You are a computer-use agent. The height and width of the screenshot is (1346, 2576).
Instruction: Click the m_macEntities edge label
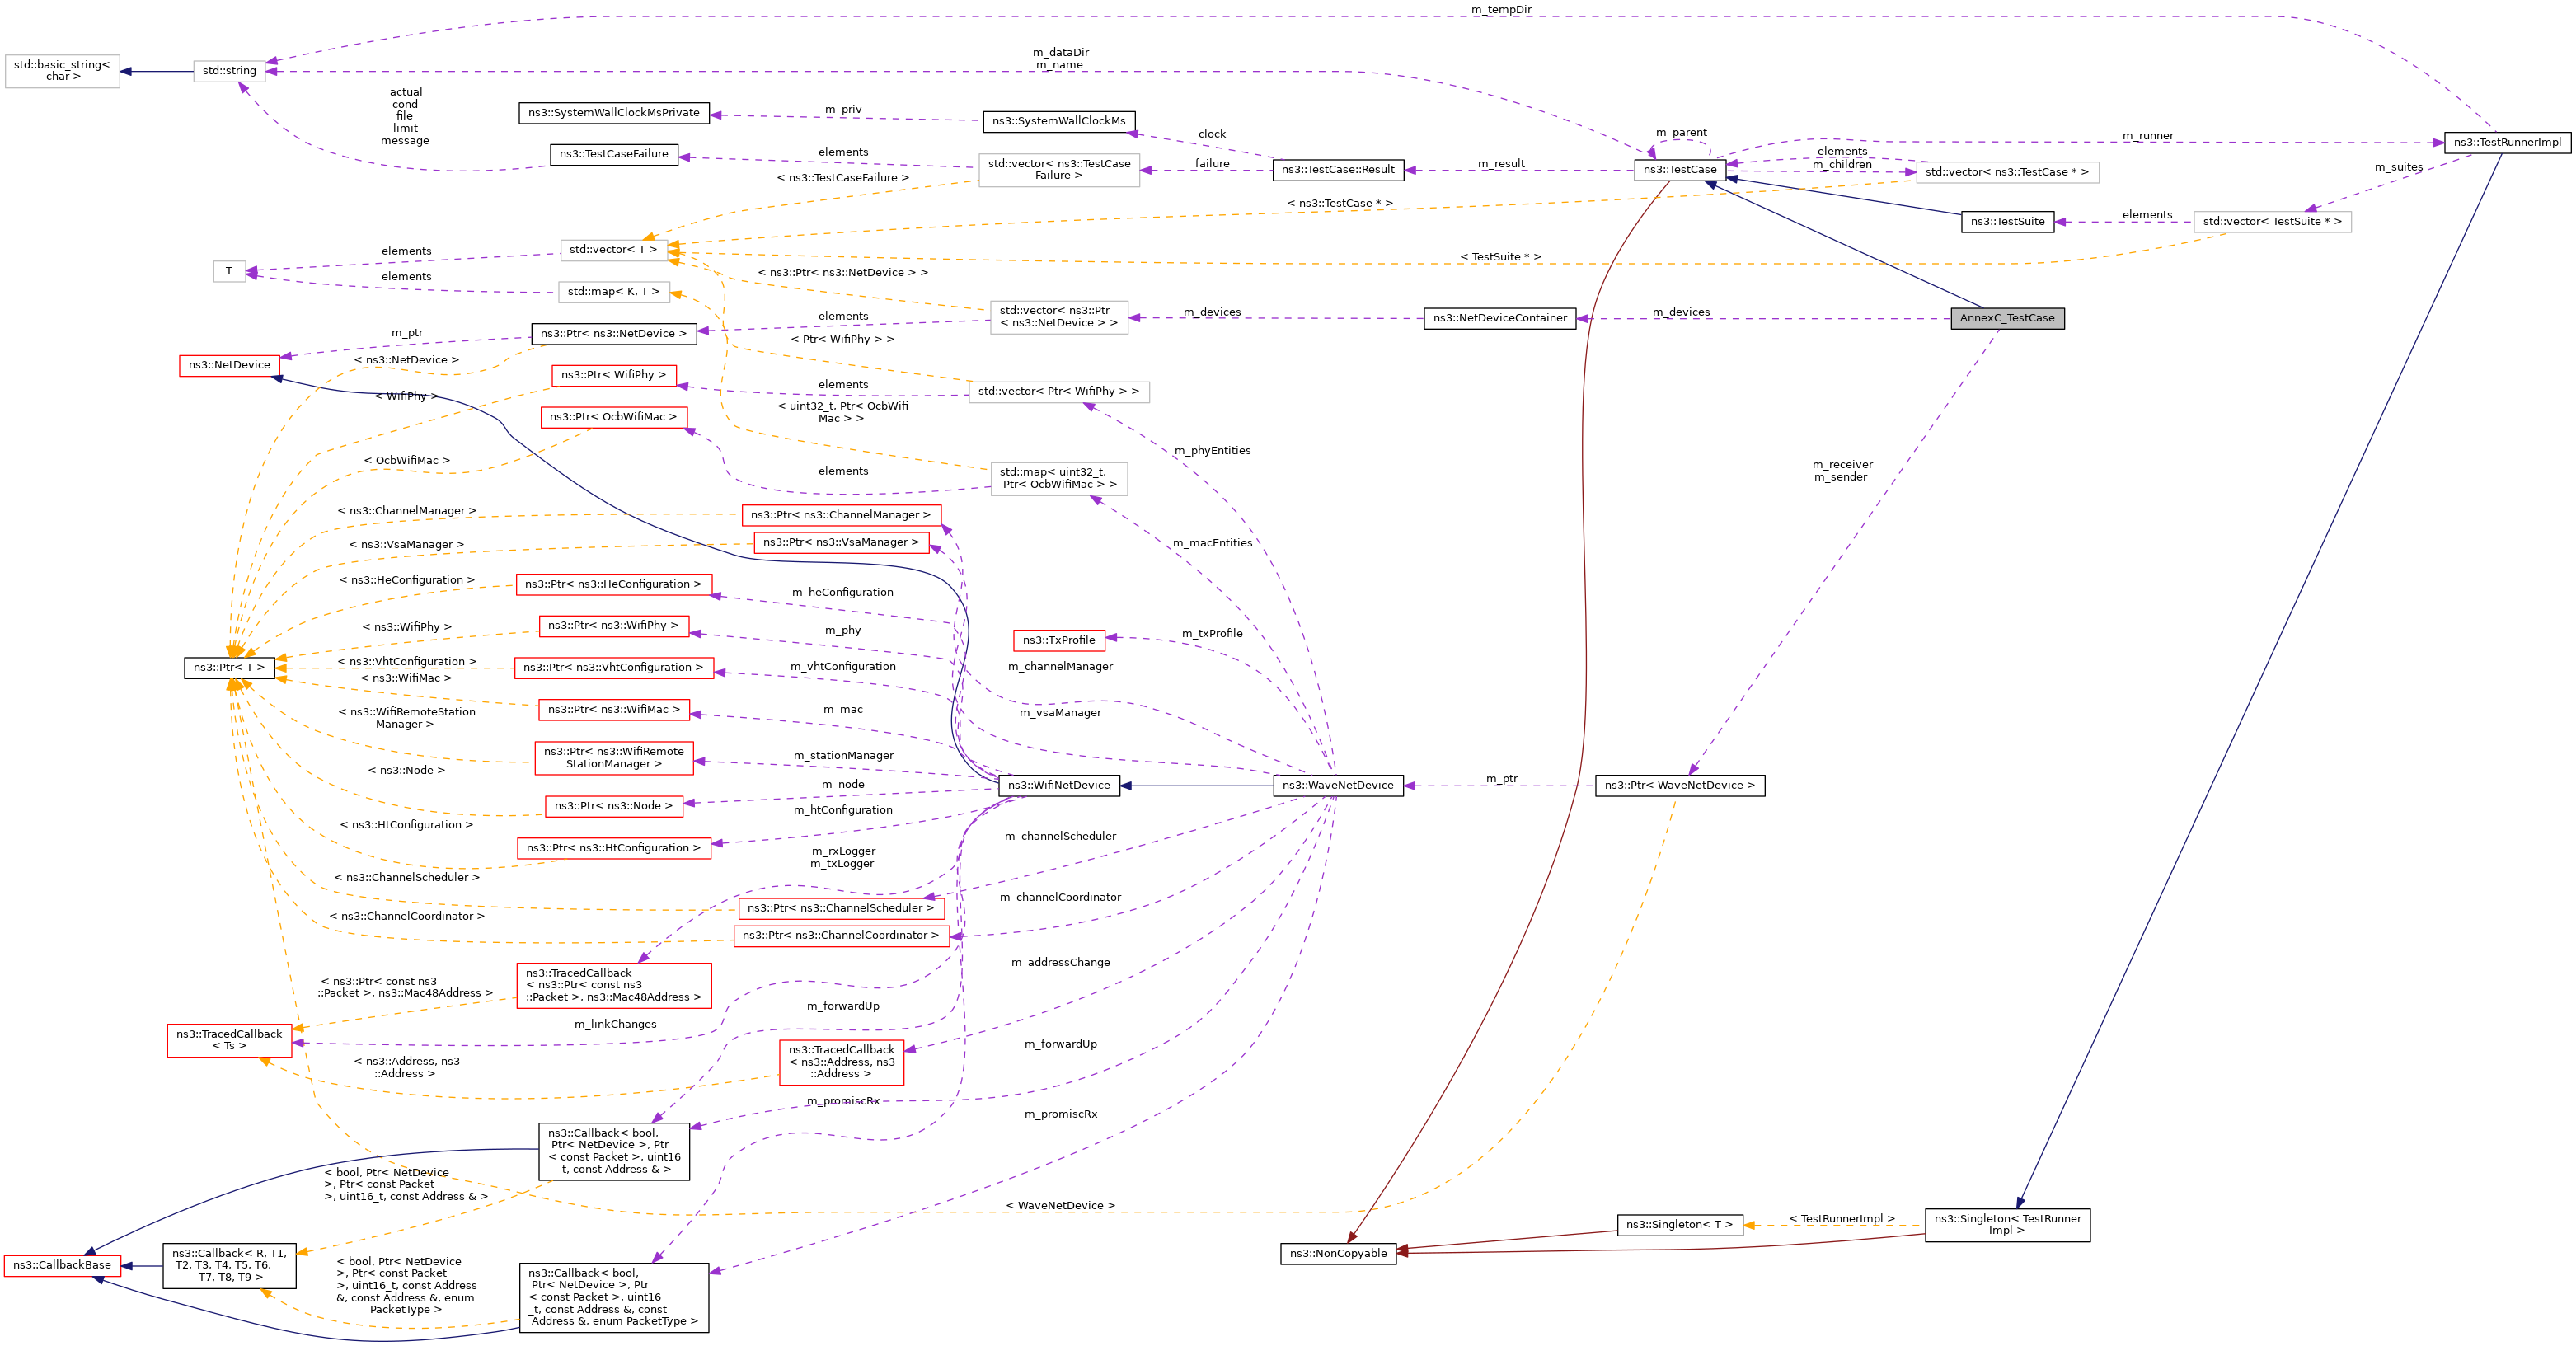click(1212, 543)
